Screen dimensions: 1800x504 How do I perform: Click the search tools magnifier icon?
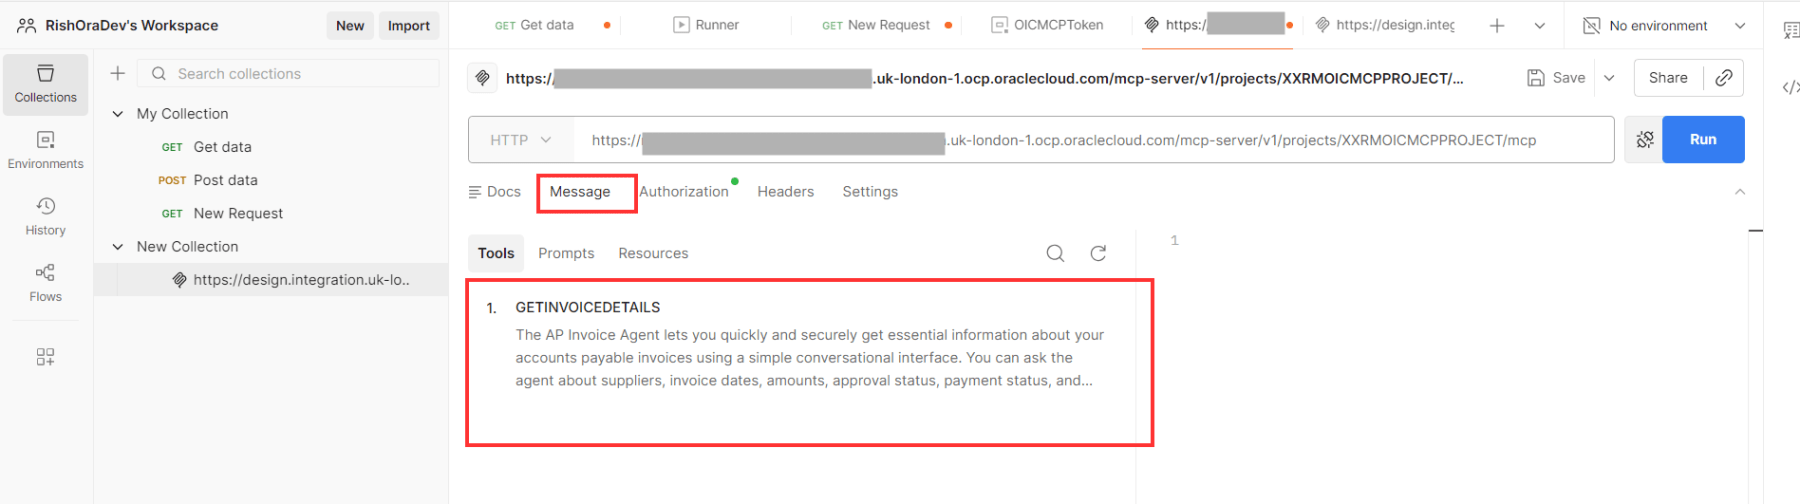click(x=1055, y=253)
